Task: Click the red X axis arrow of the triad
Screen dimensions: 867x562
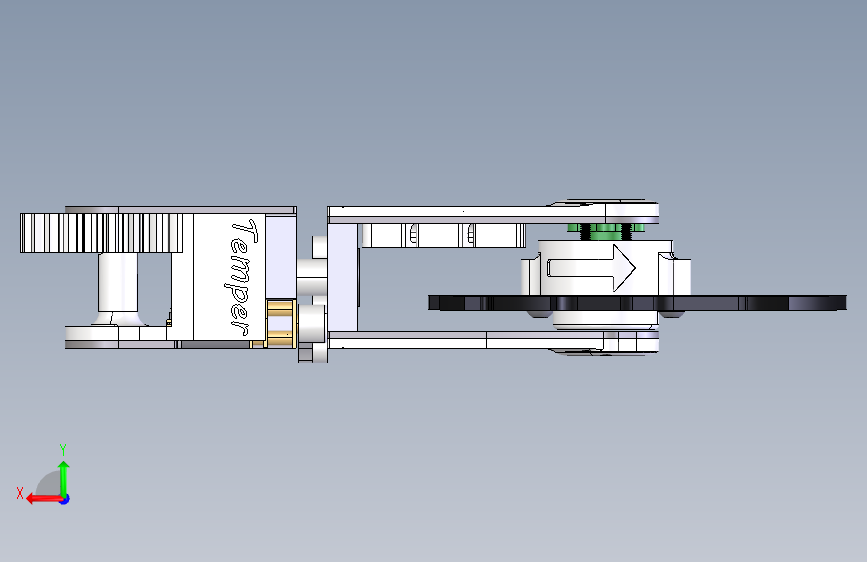Action: click(43, 499)
